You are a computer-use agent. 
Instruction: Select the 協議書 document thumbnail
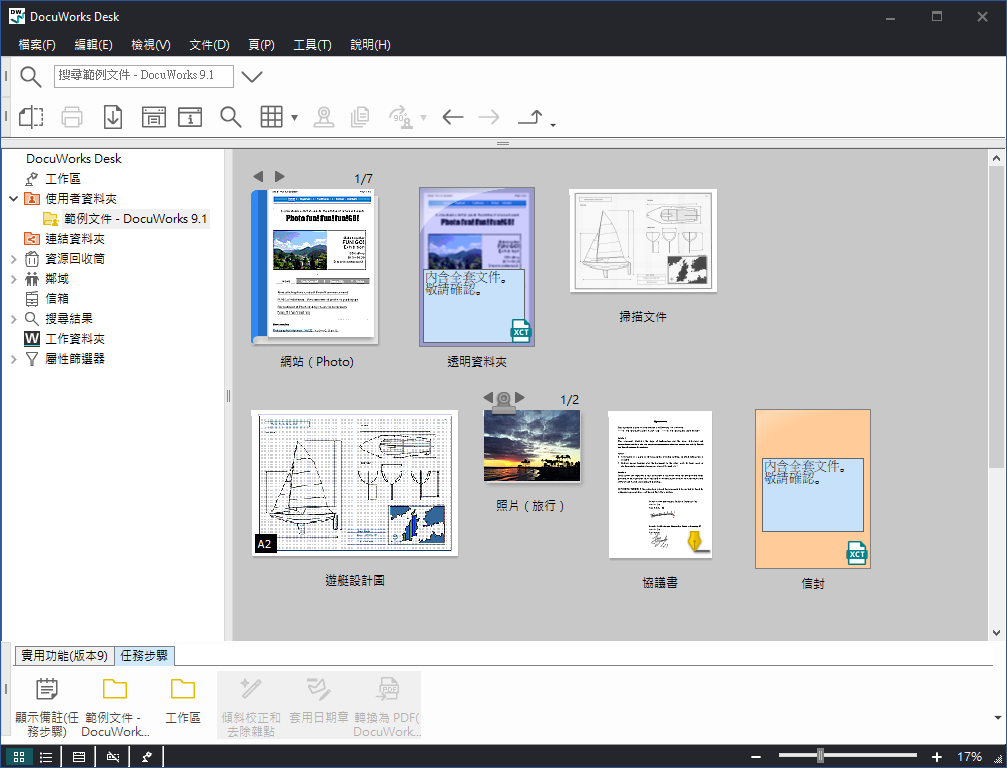[x=660, y=485]
